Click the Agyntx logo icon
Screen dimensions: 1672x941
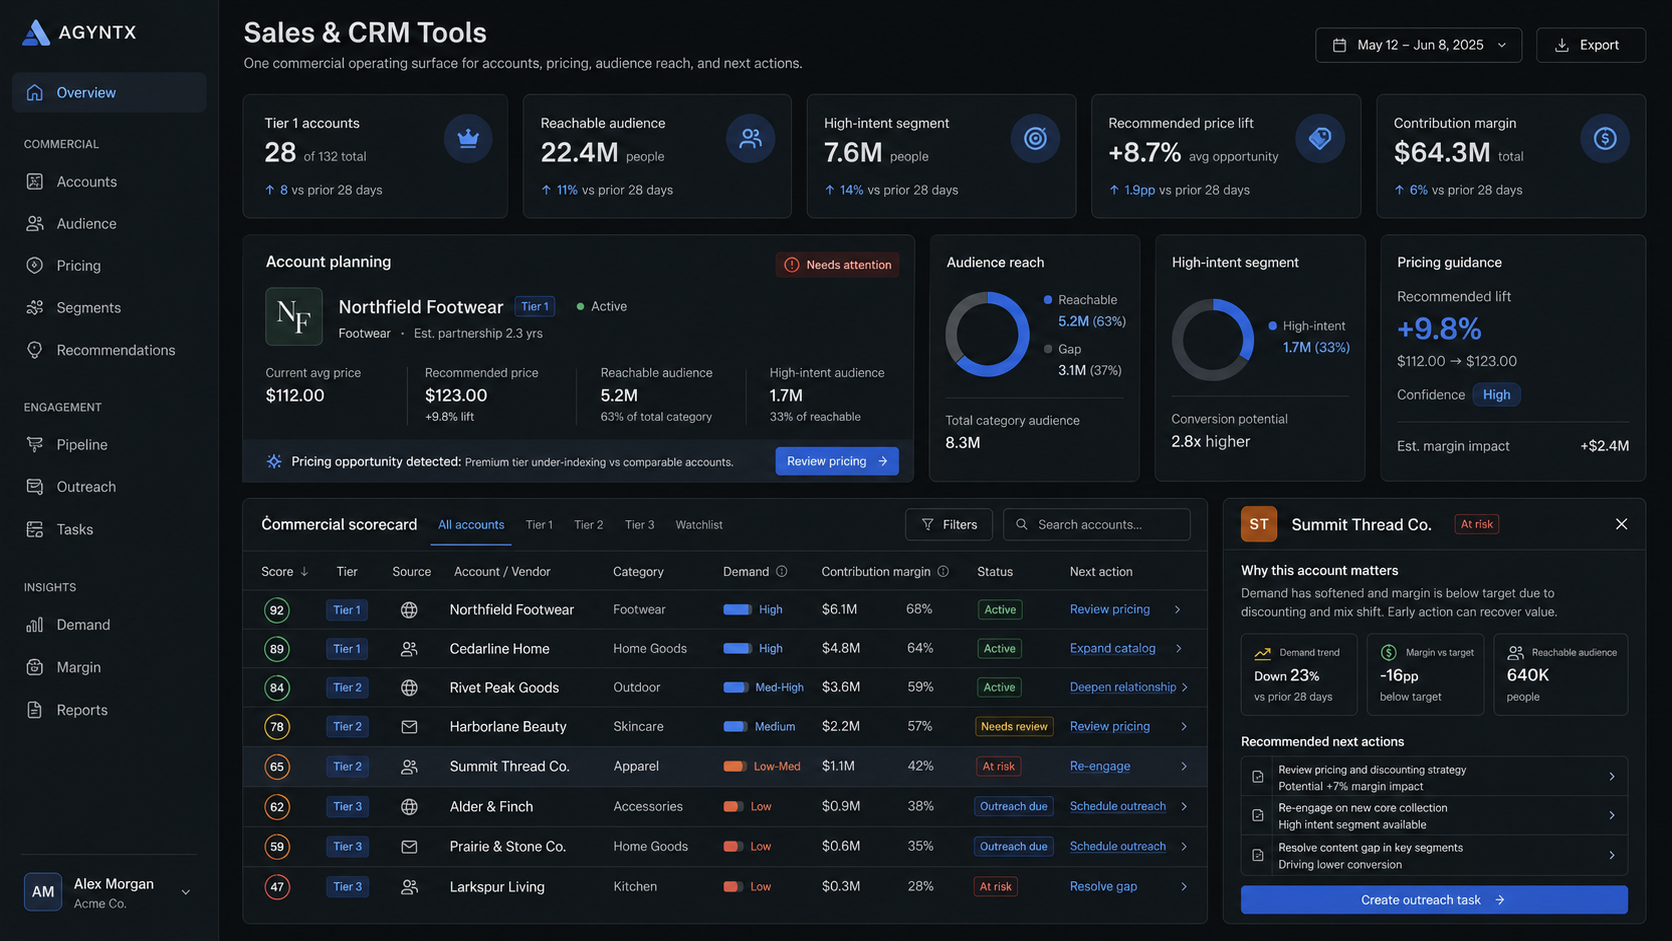(36, 32)
